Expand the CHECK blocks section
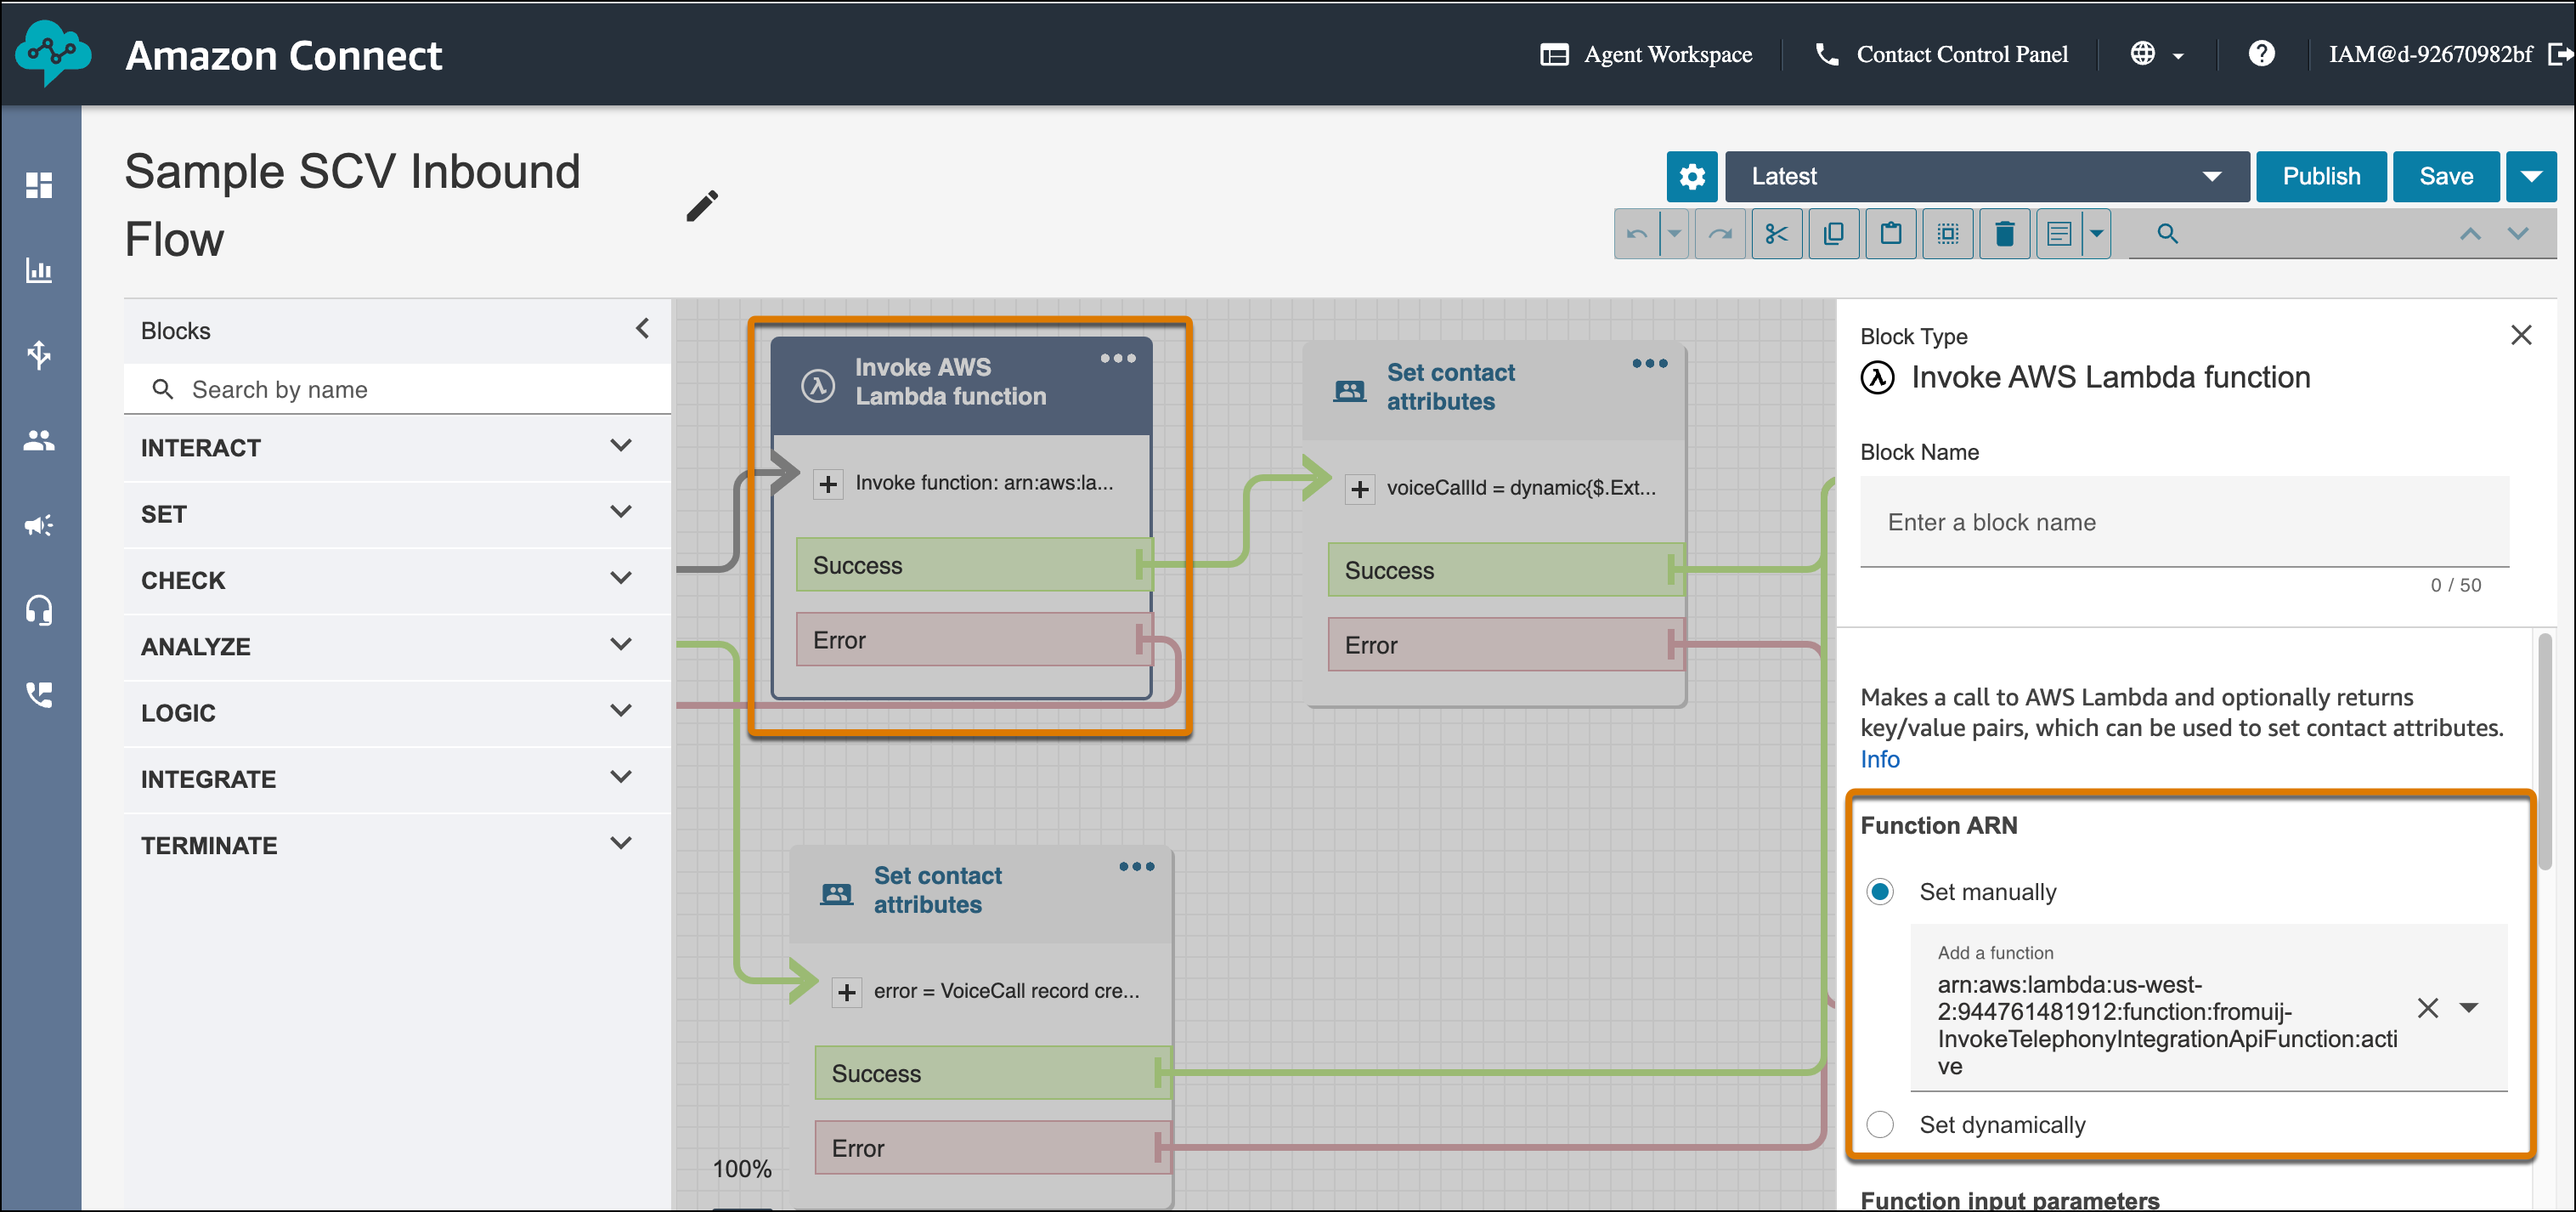Viewport: 2576px width, 1212px height. [397, 580]
